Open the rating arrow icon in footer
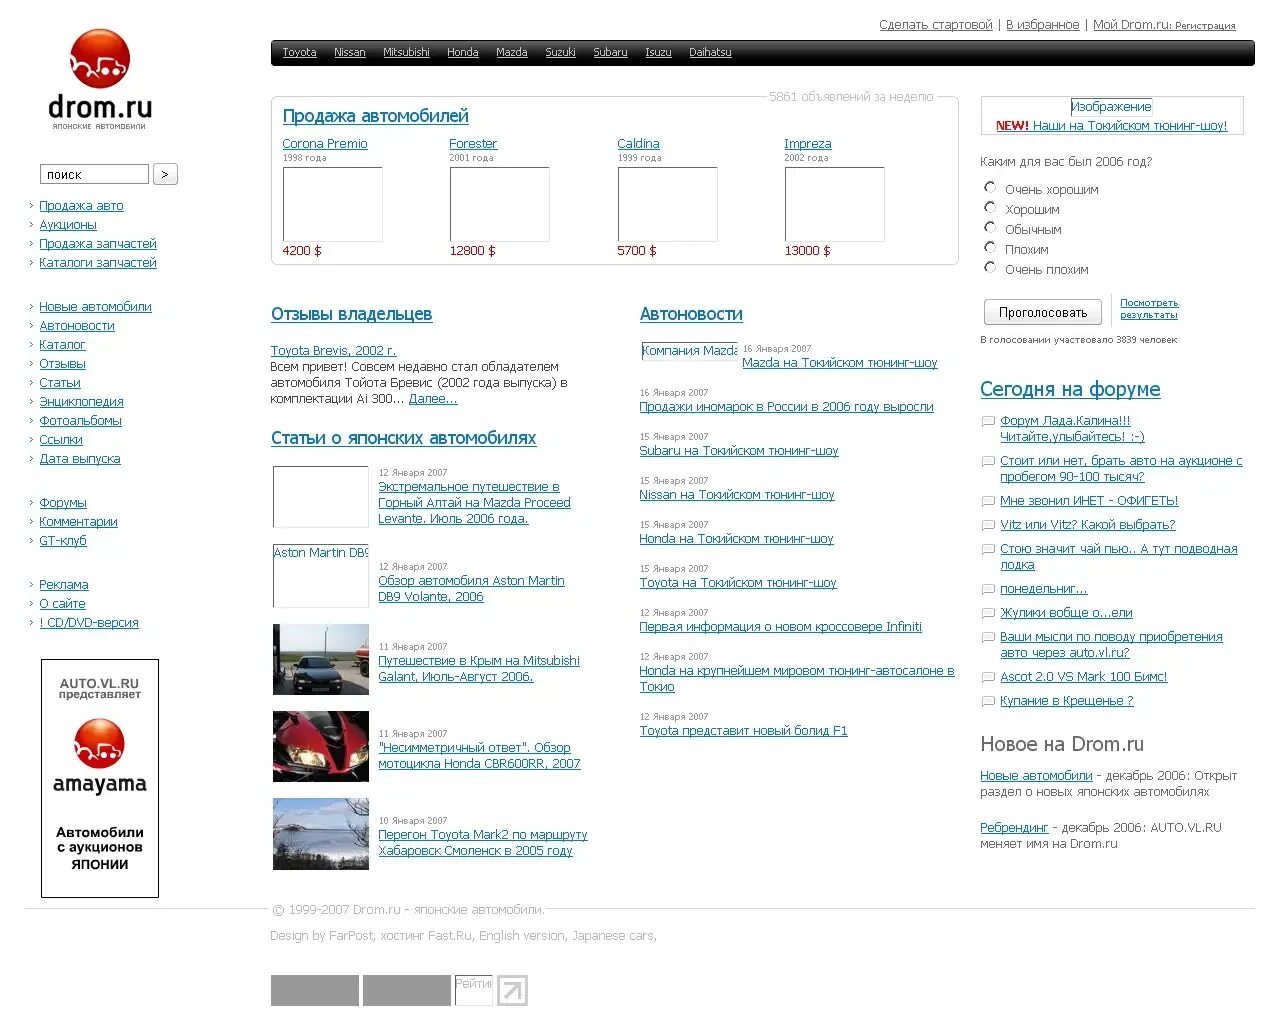This screenshot has width=1280, height=1024. [512, 990]
